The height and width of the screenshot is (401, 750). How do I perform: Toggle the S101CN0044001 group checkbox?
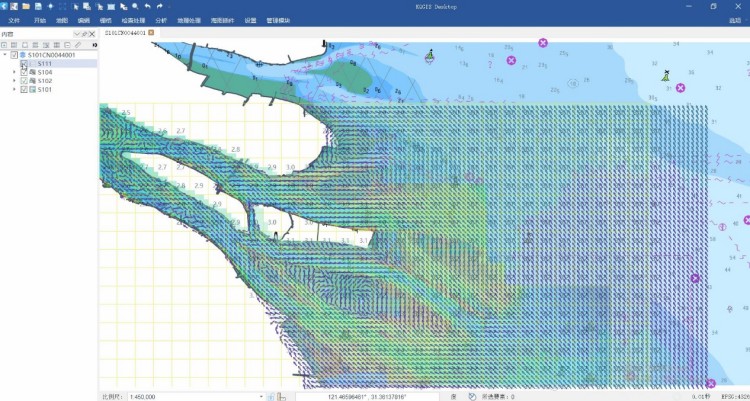click(14, 55)
